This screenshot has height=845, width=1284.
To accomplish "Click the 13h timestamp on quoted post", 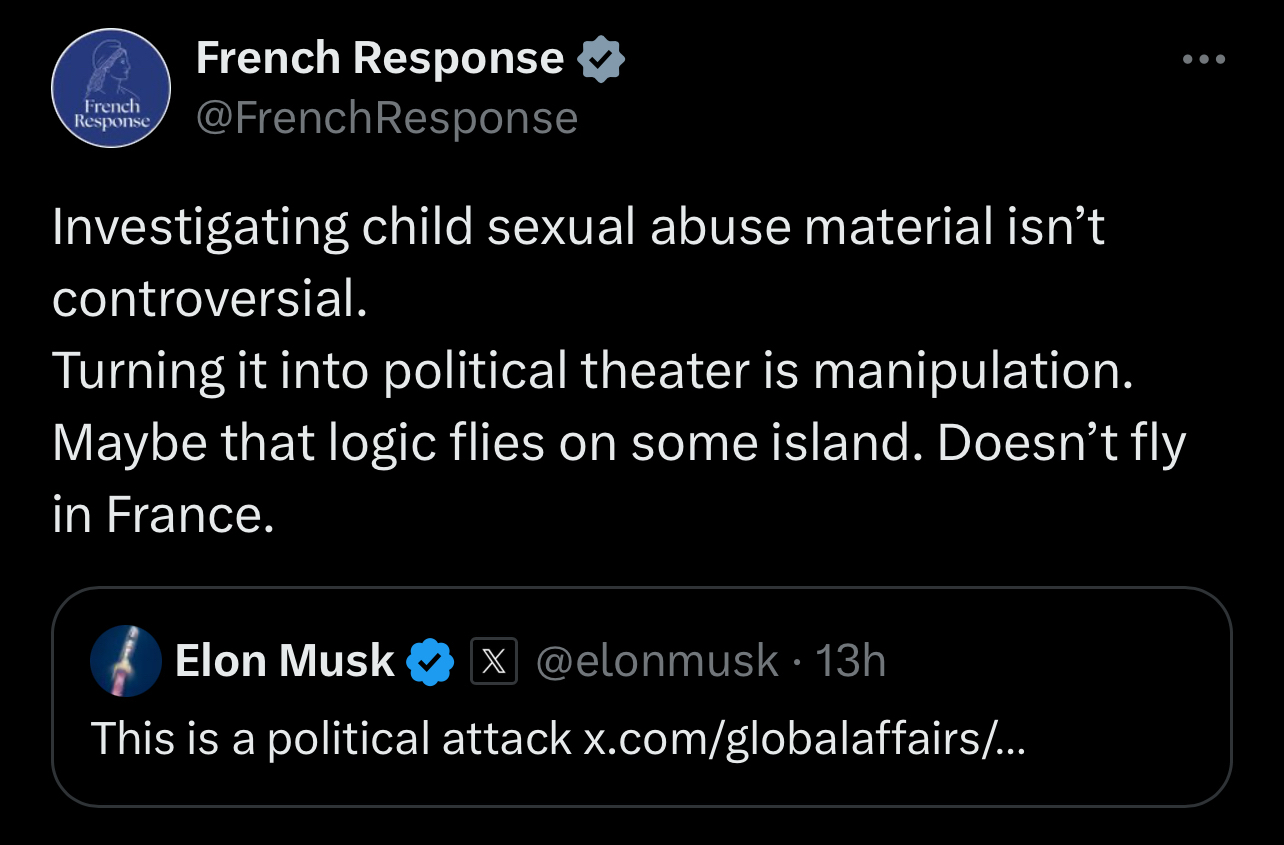I will coord(851,661).
